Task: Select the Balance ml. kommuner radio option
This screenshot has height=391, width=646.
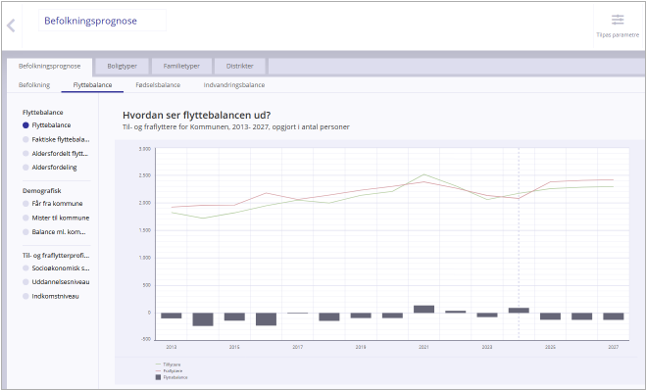Action: pyautogui.click(x=26, y=232)
